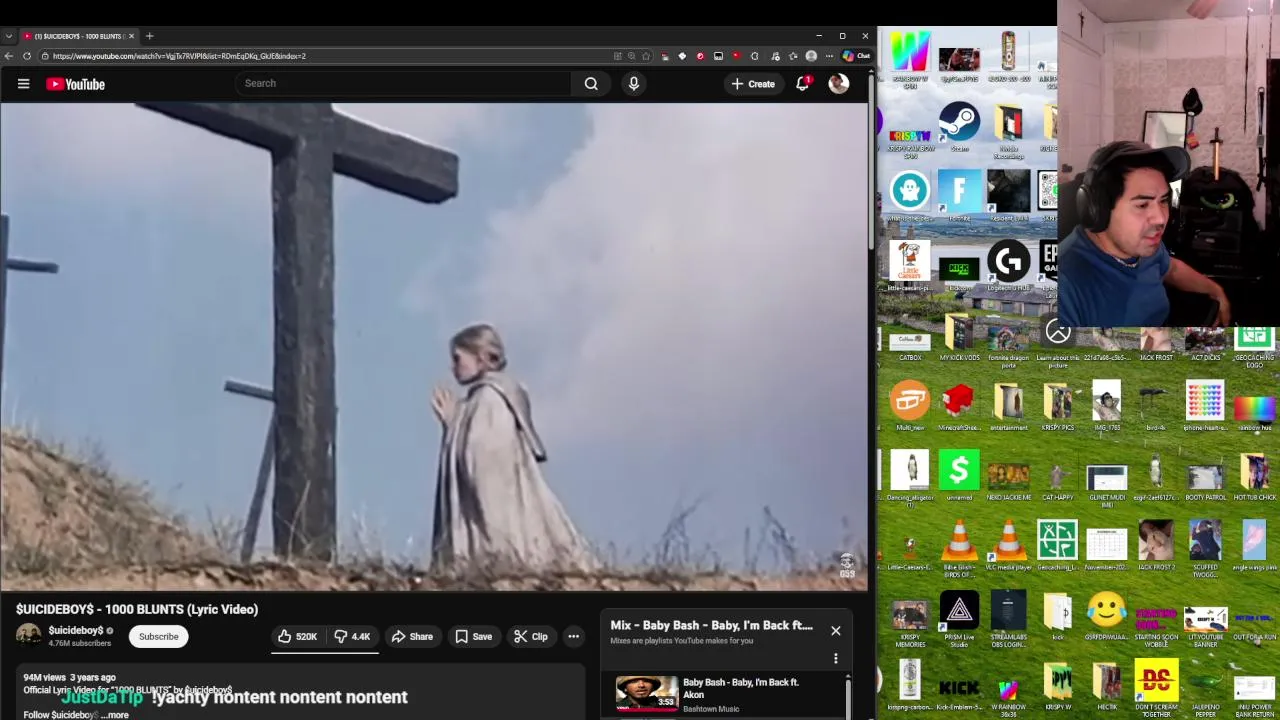Open the more actions ellipsis under video
The height and width of the screenshot is (720, 1280).
pyautogui.click(x=573, y=637)
